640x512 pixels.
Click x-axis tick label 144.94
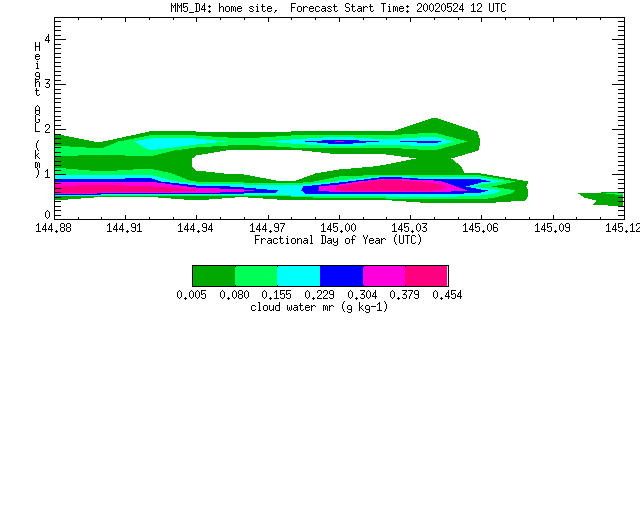[x=196, y=228]
